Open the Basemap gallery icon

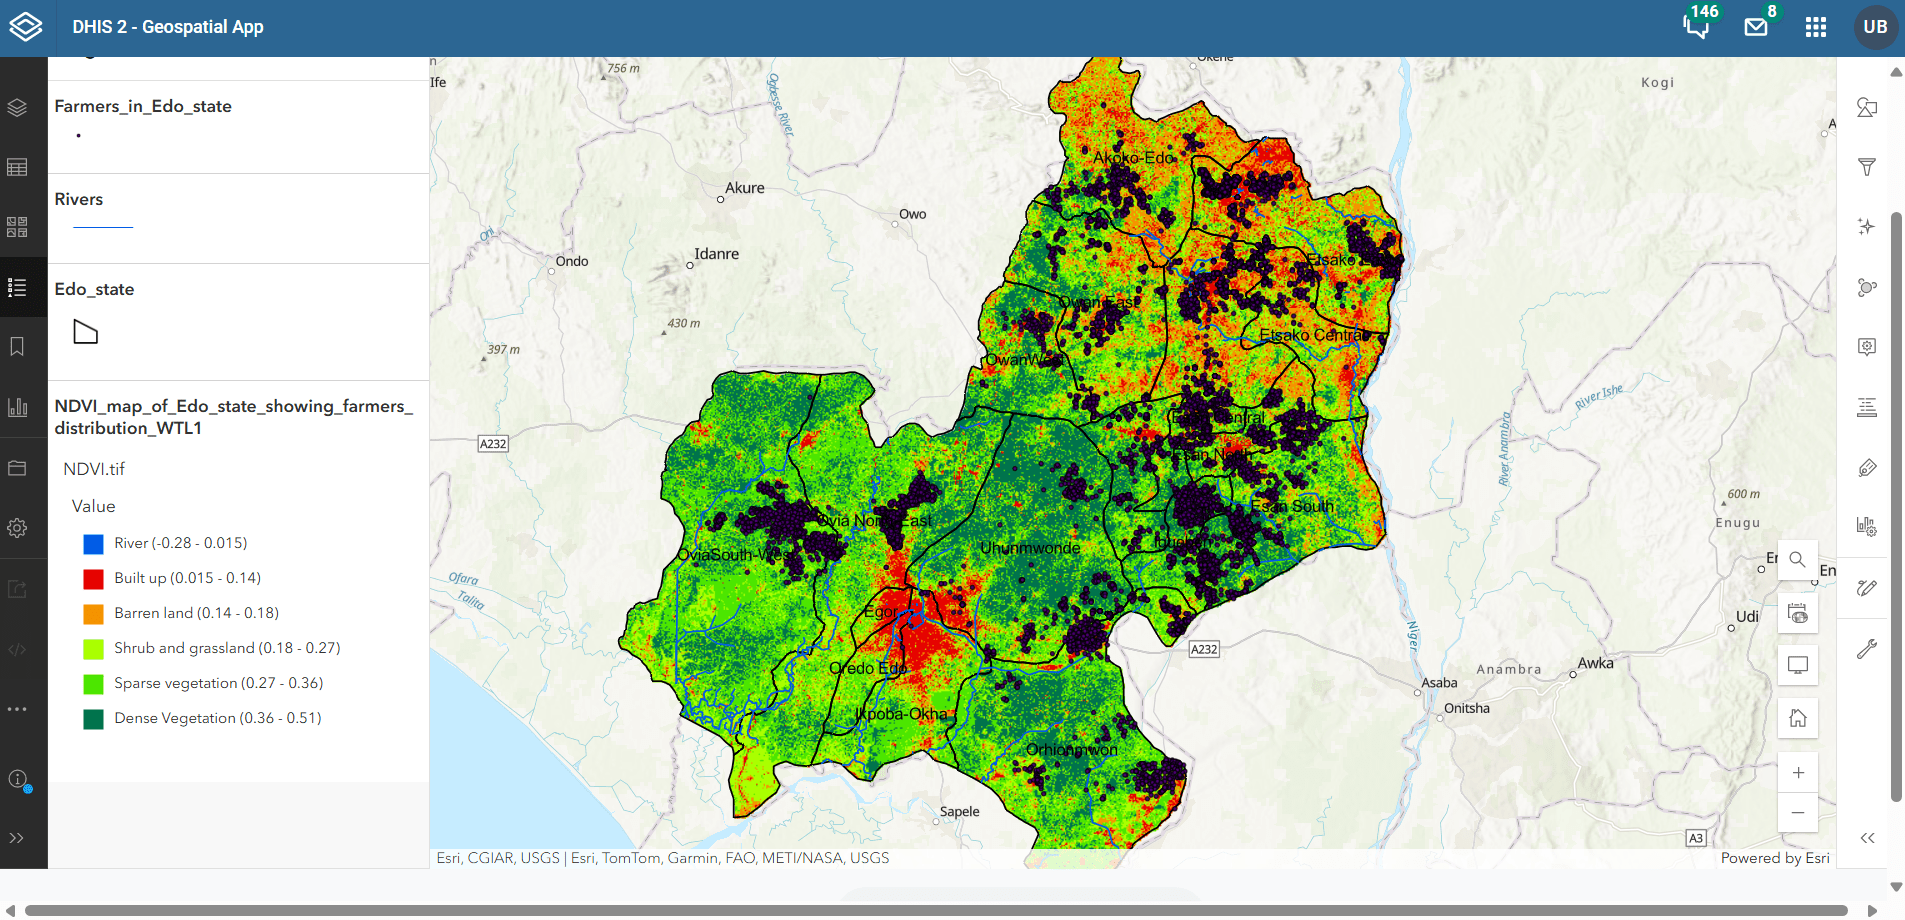(18, 227)
